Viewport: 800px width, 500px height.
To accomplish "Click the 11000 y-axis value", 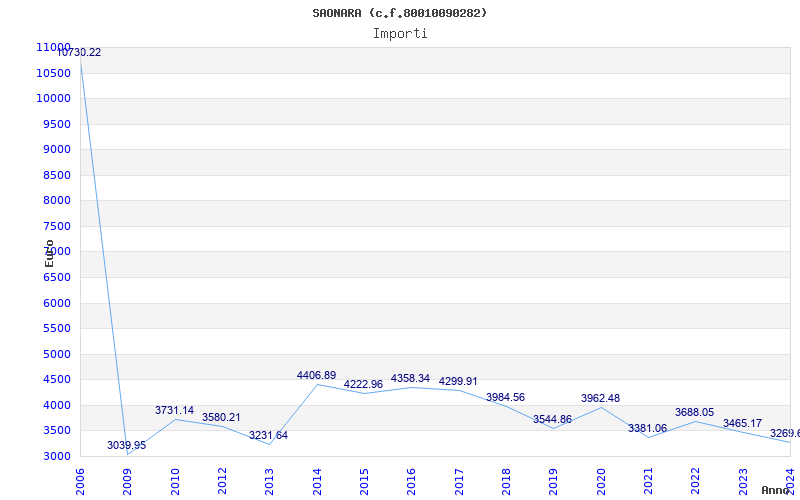I will [53, 47].
